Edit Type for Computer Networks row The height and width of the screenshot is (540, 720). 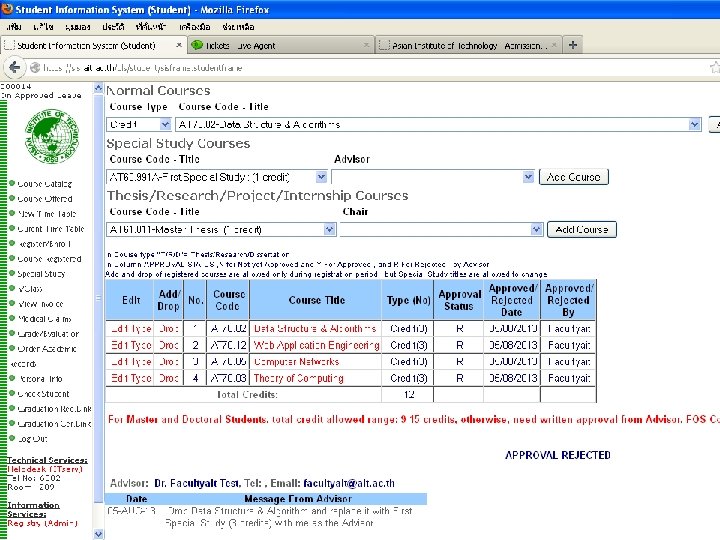[131, 362]
